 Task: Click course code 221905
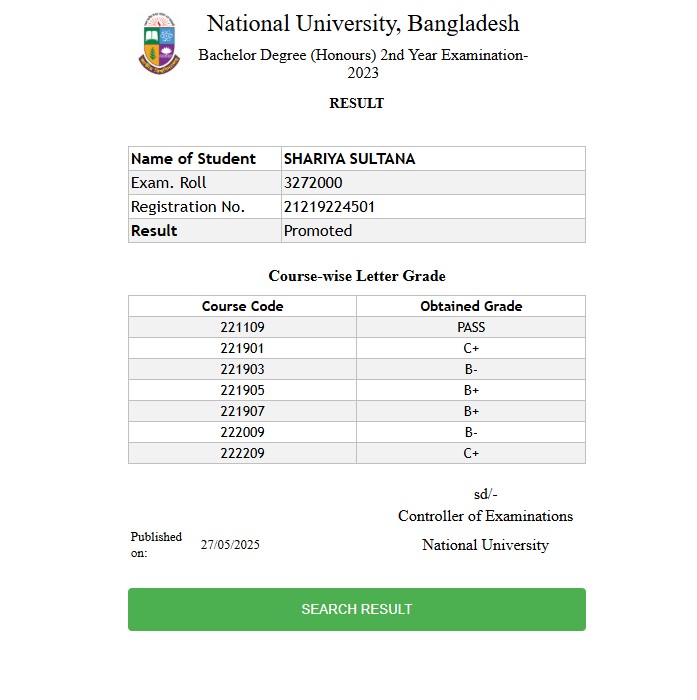[242, 390]
